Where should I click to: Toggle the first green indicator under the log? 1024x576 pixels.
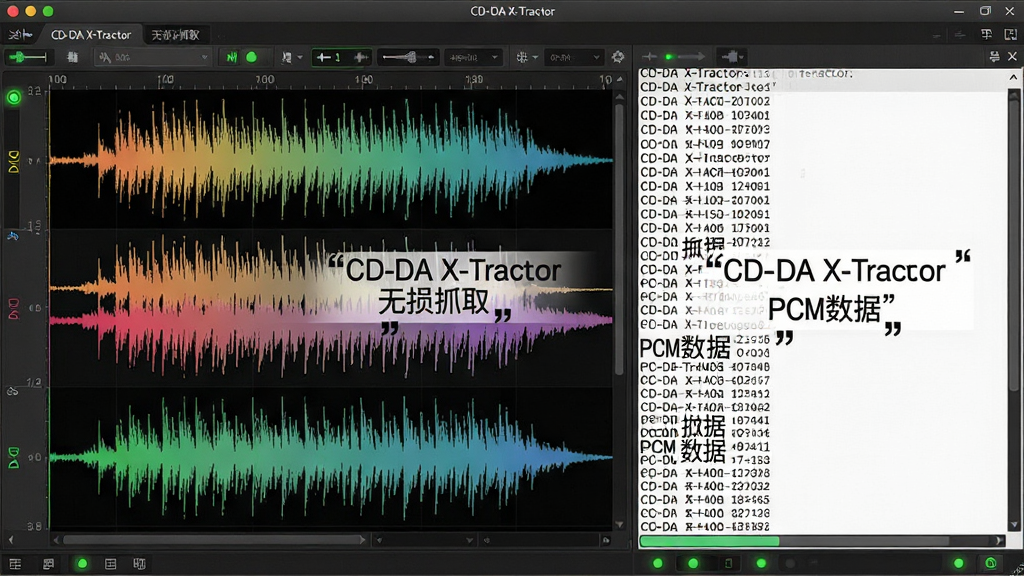point(658,563)
